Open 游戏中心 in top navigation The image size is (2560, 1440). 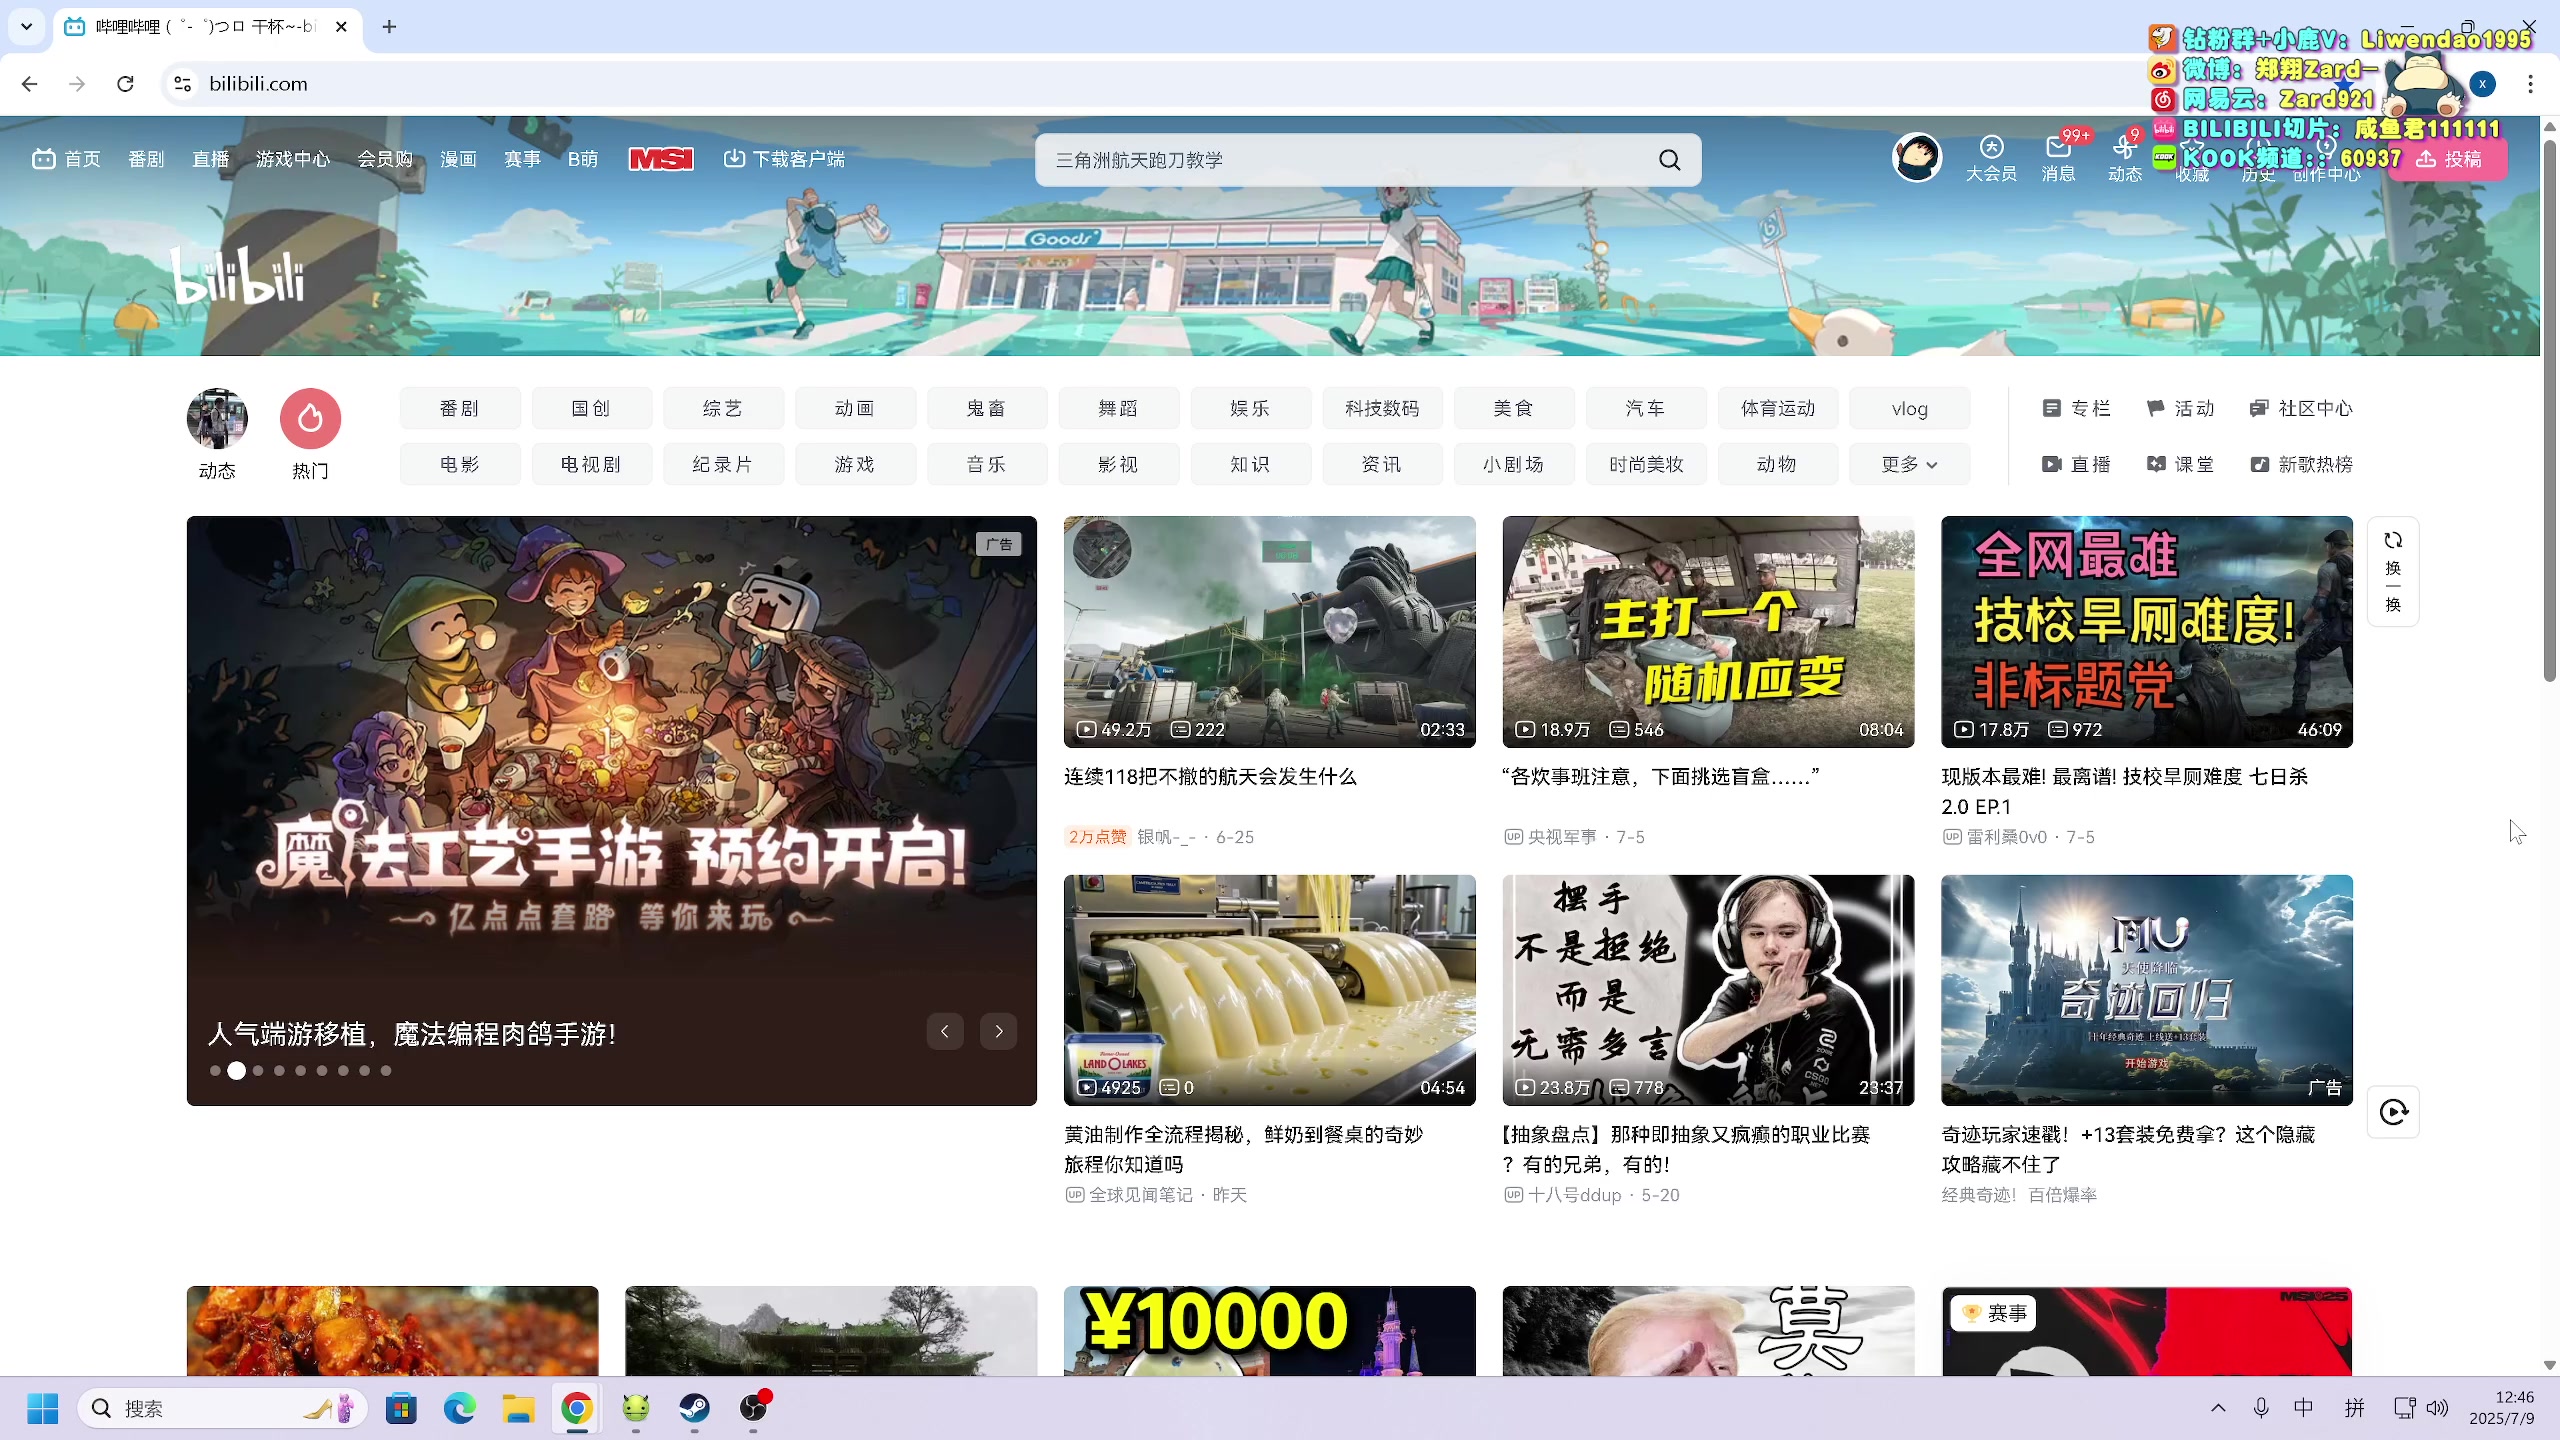292,159
